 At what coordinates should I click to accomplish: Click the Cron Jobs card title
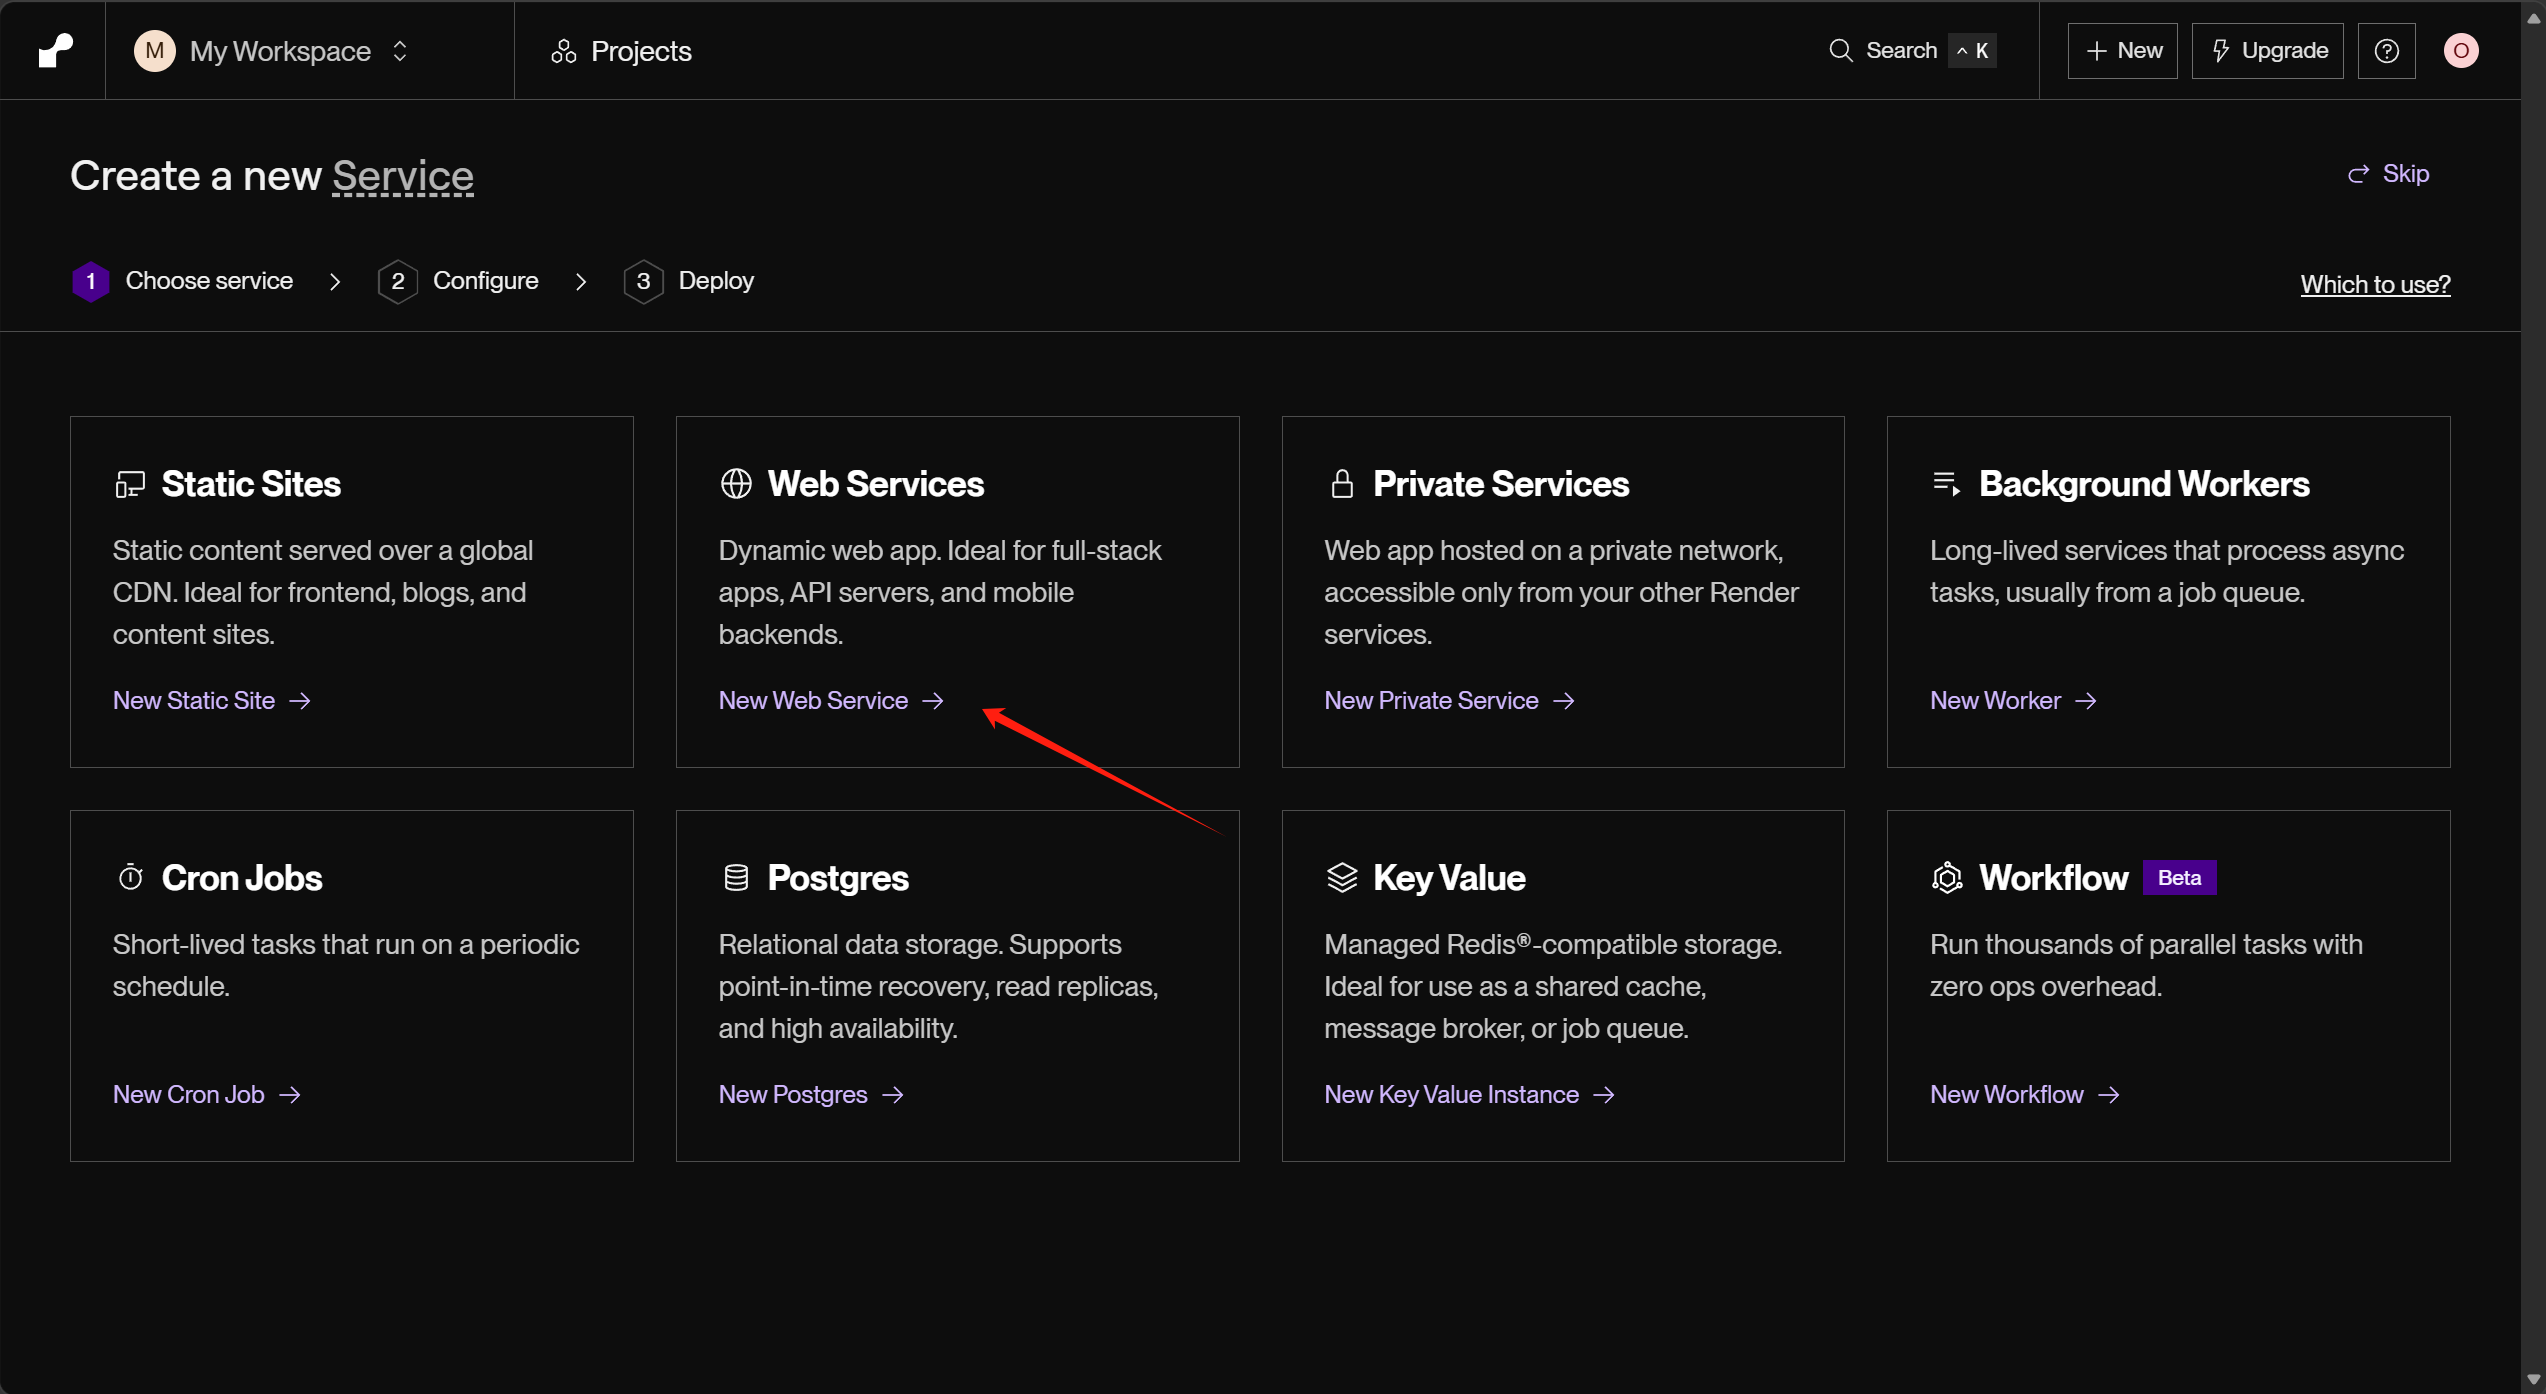point(242,878)
